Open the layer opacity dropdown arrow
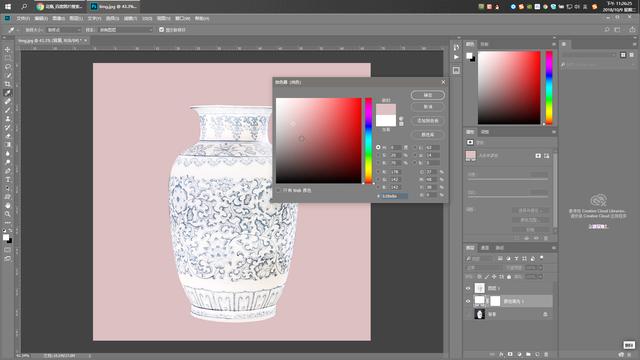The width and height of the screenshot is (640, 360). [x=540, y=268]
